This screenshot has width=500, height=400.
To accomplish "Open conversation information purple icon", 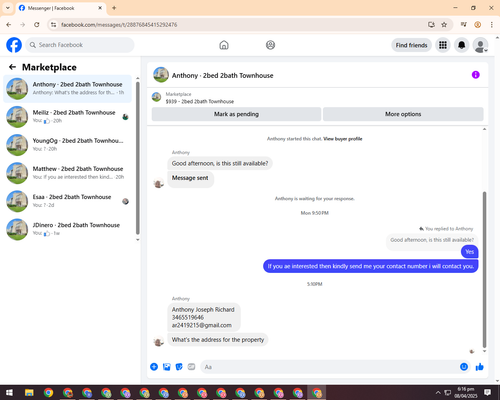I will coord(475,75).
